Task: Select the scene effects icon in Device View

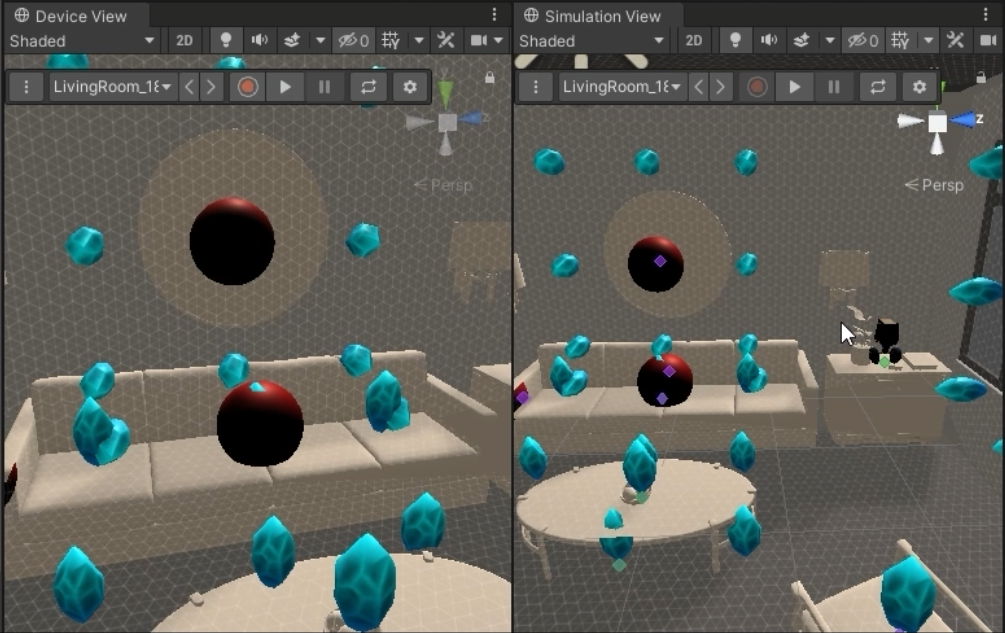Action: tap(292, 41)
